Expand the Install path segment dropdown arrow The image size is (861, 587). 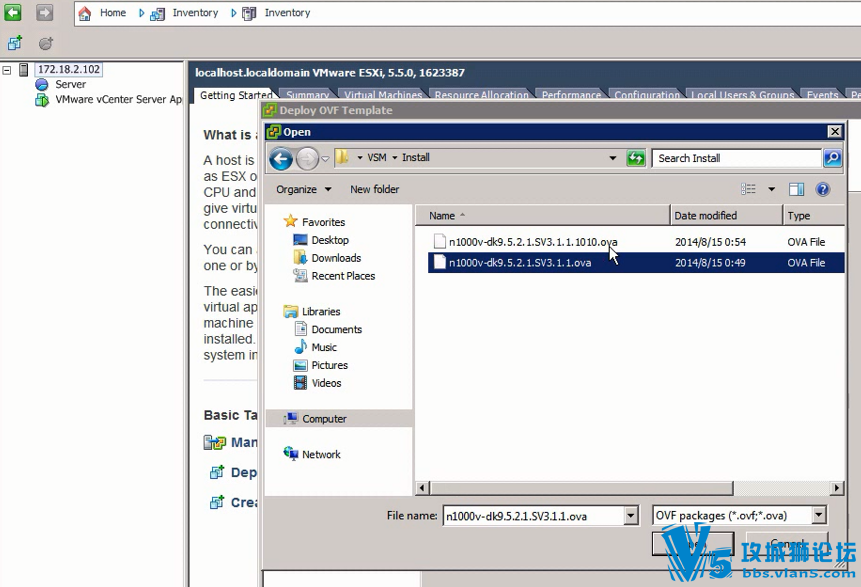coord(395,158)
